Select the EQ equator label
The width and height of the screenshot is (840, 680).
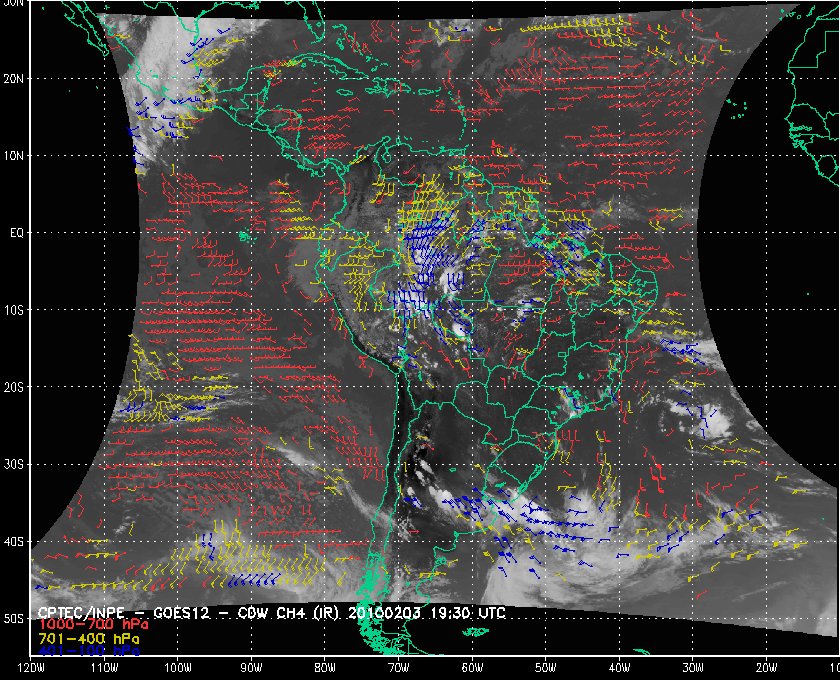(x=17, y=233)
